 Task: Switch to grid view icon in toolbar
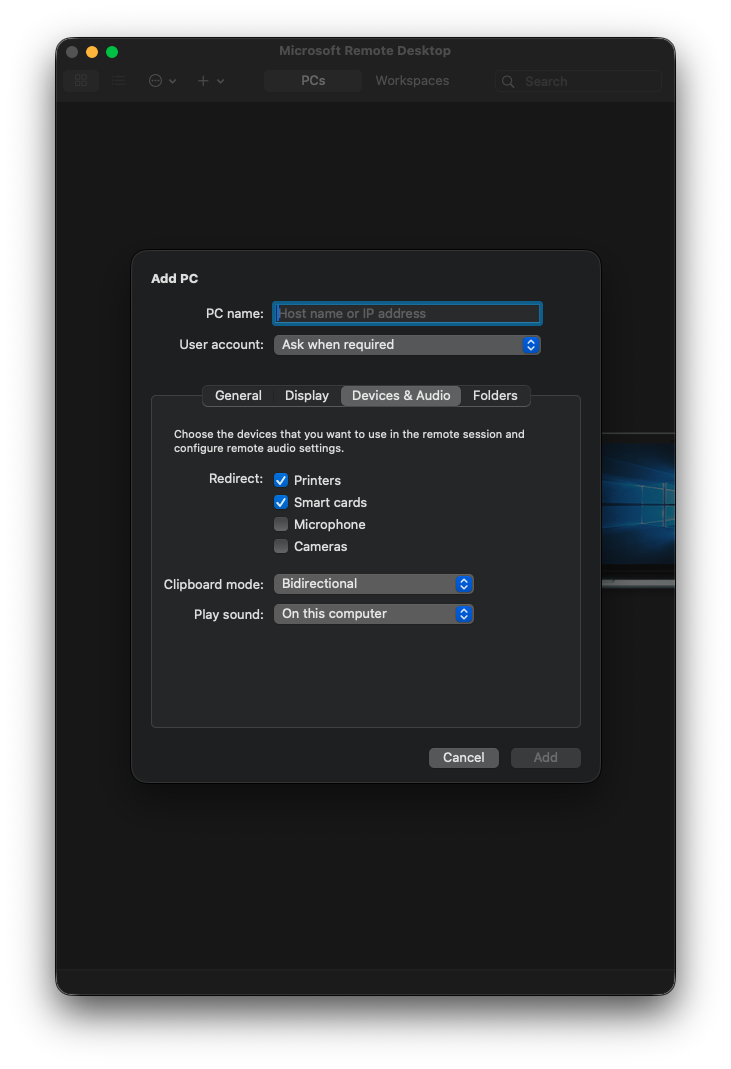click(80, 80)
